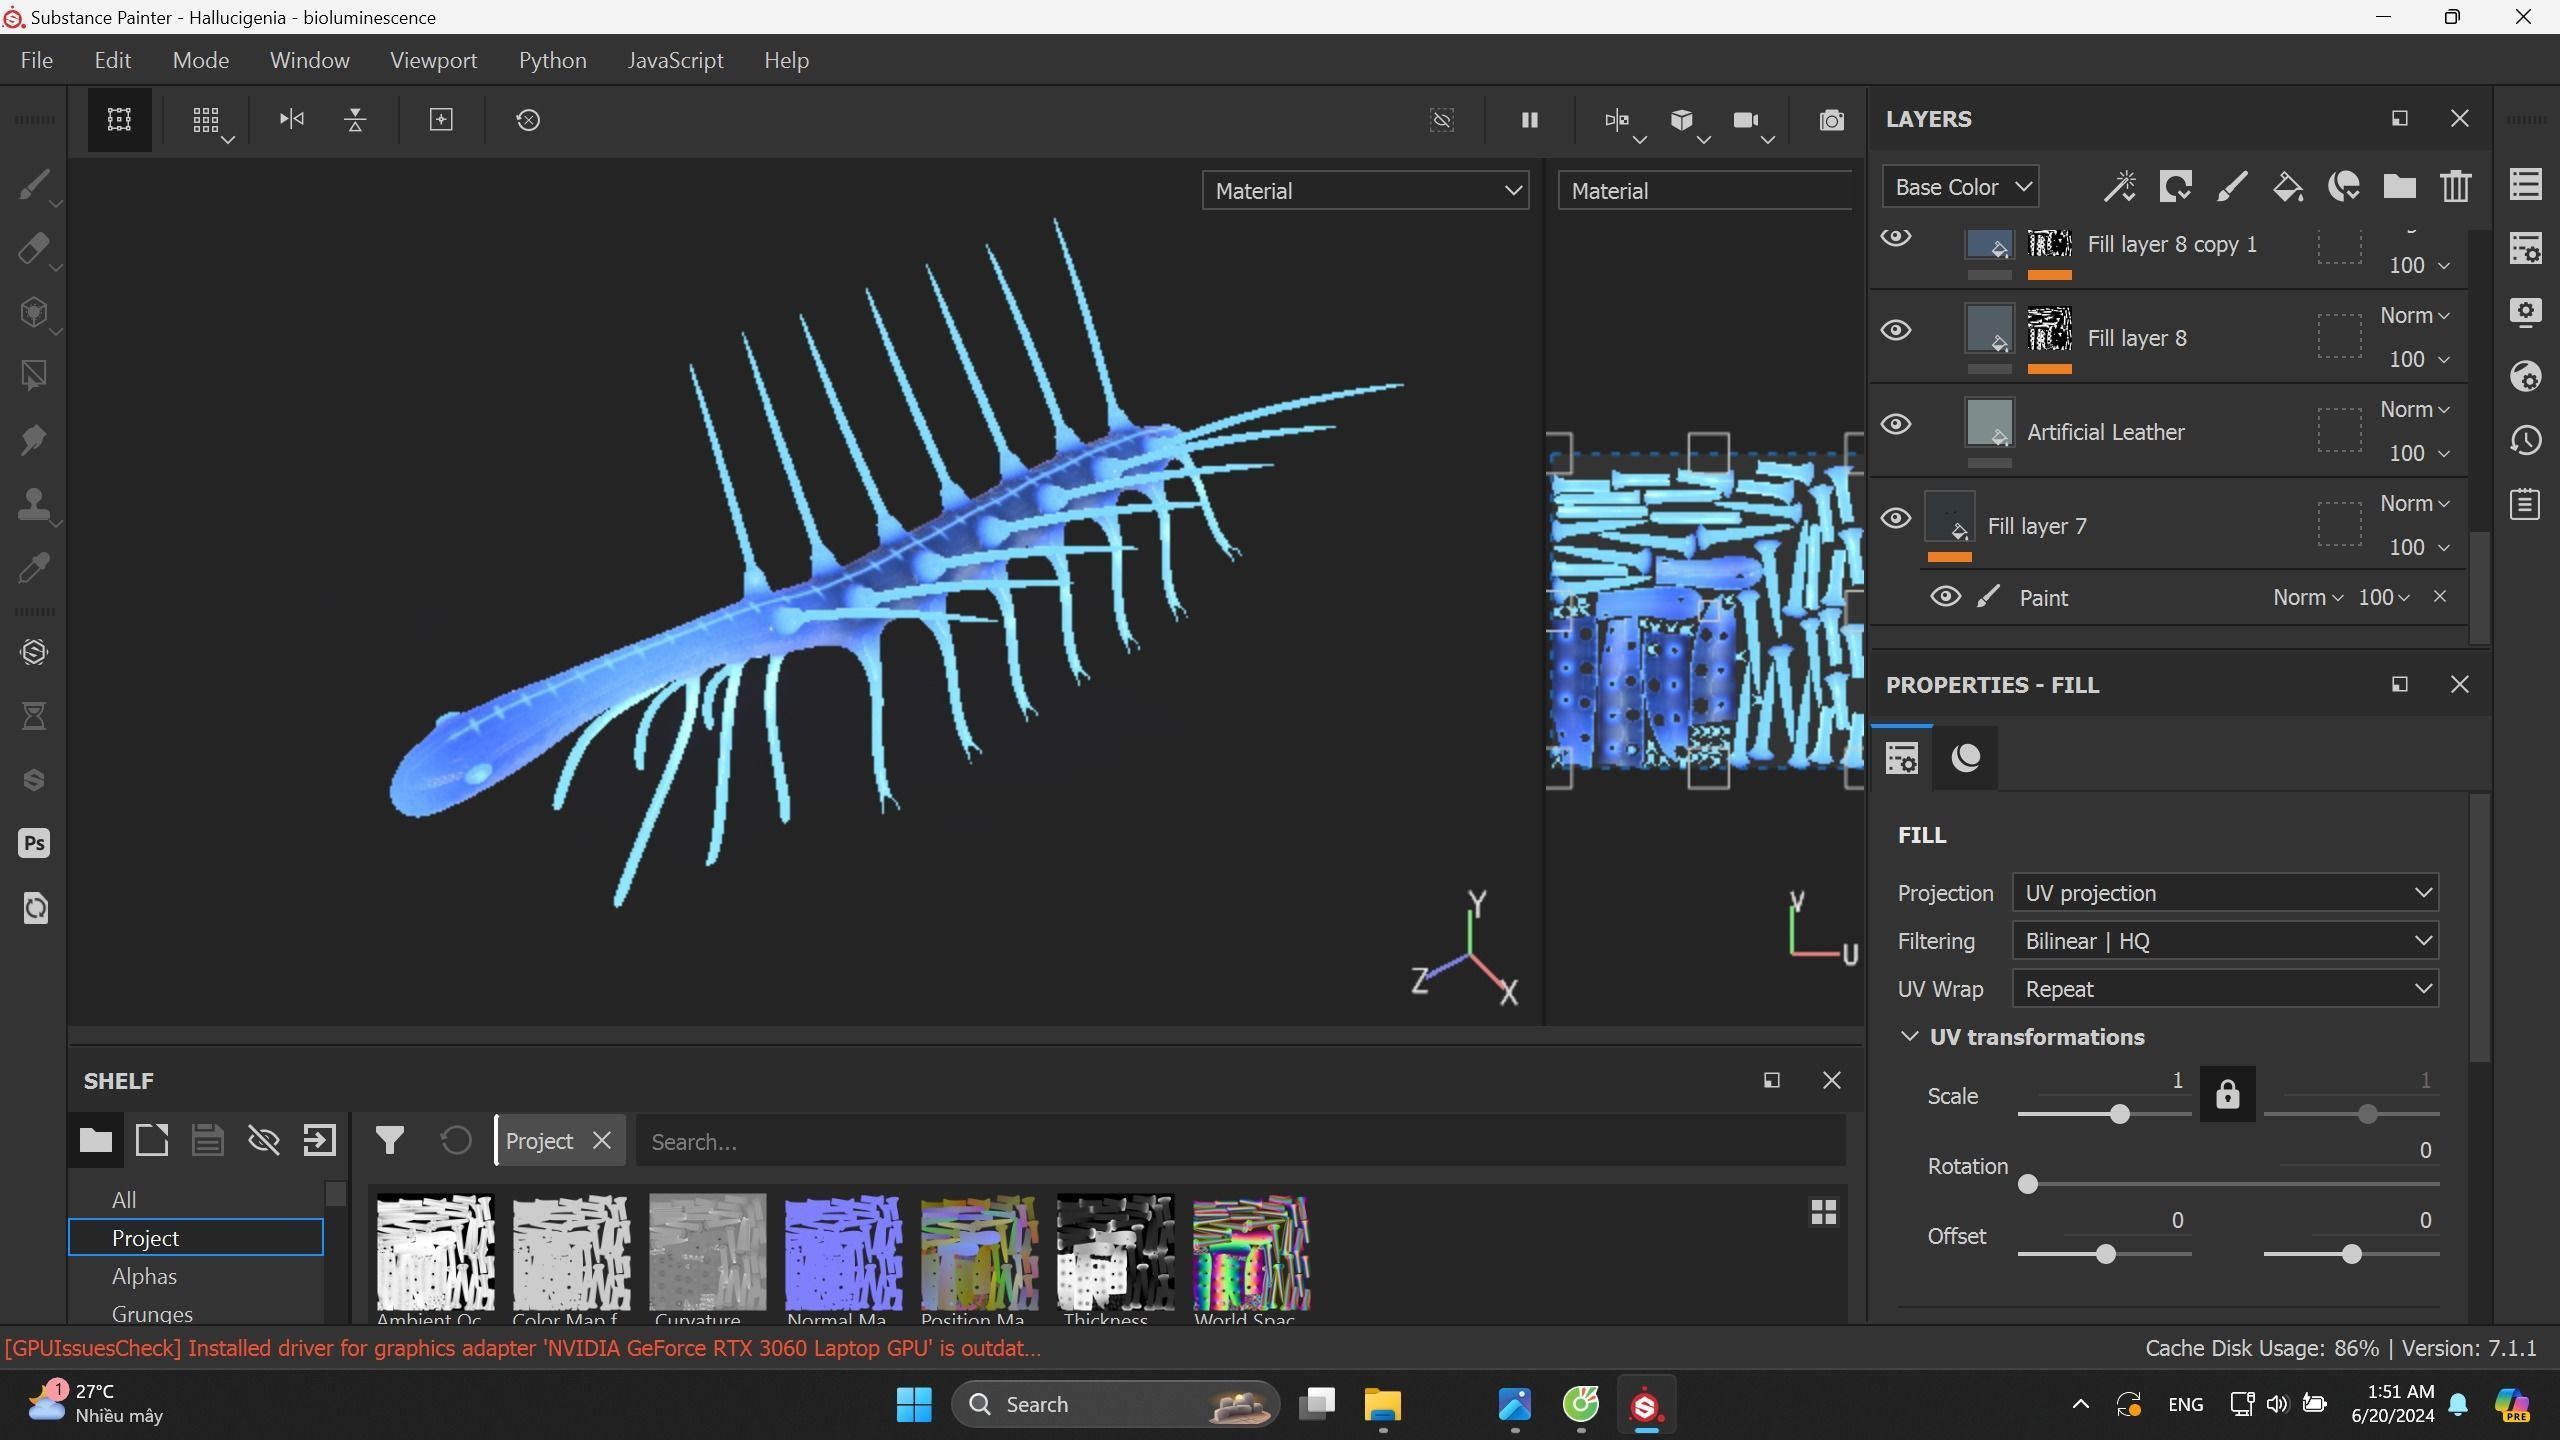Toggle hidden shelf resources icon

[264, 1141]
